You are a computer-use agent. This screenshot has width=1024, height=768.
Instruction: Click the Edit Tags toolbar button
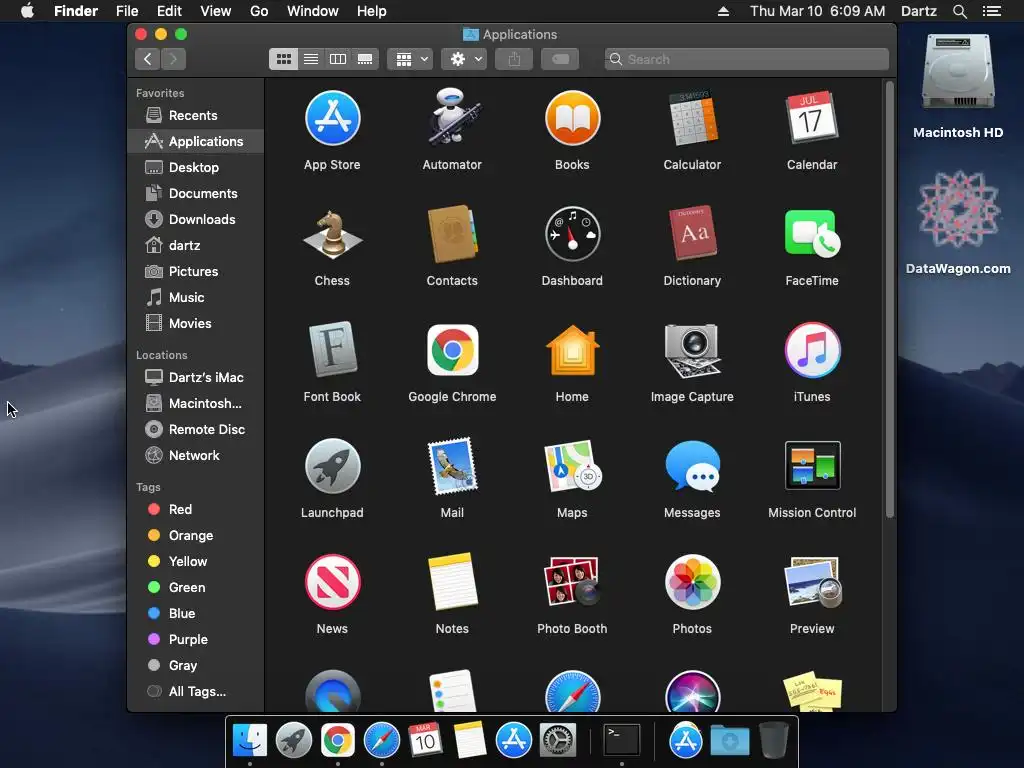(560, 59)
